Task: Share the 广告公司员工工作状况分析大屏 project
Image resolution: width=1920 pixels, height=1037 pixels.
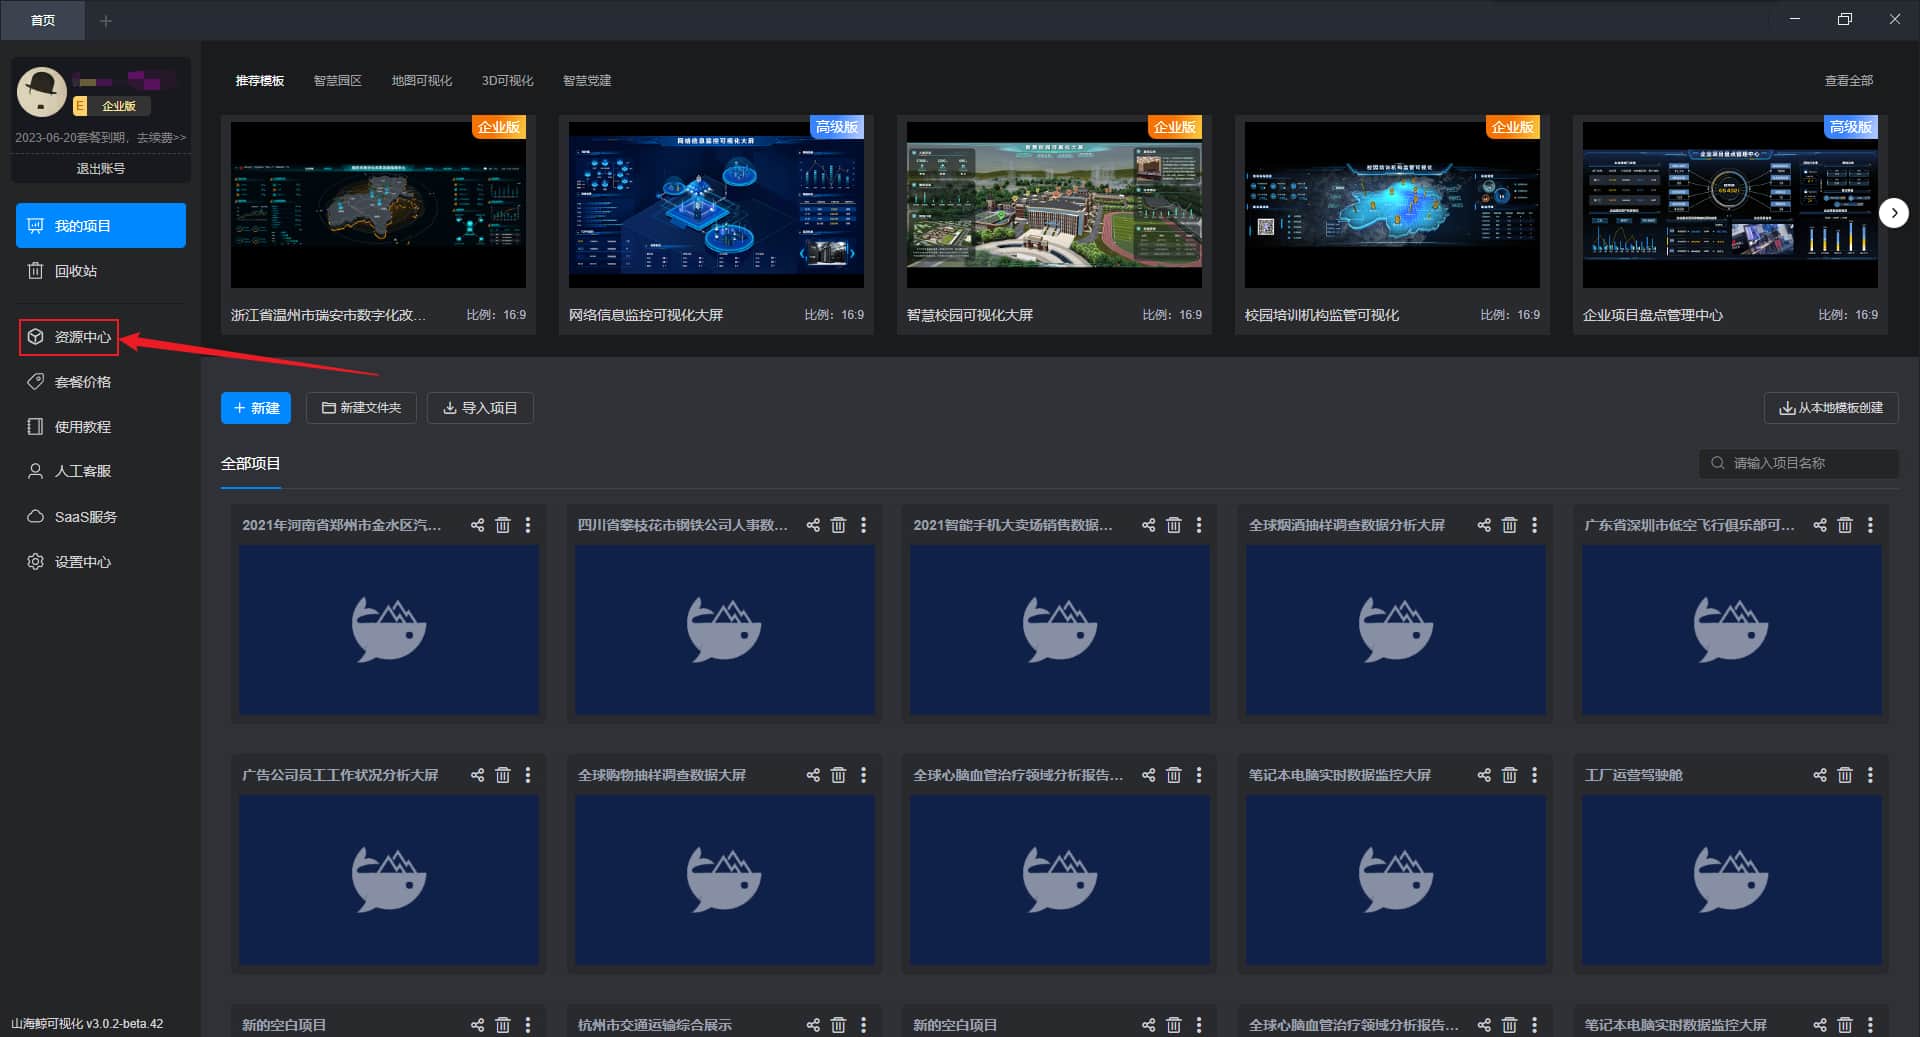Action: [477, 775]
